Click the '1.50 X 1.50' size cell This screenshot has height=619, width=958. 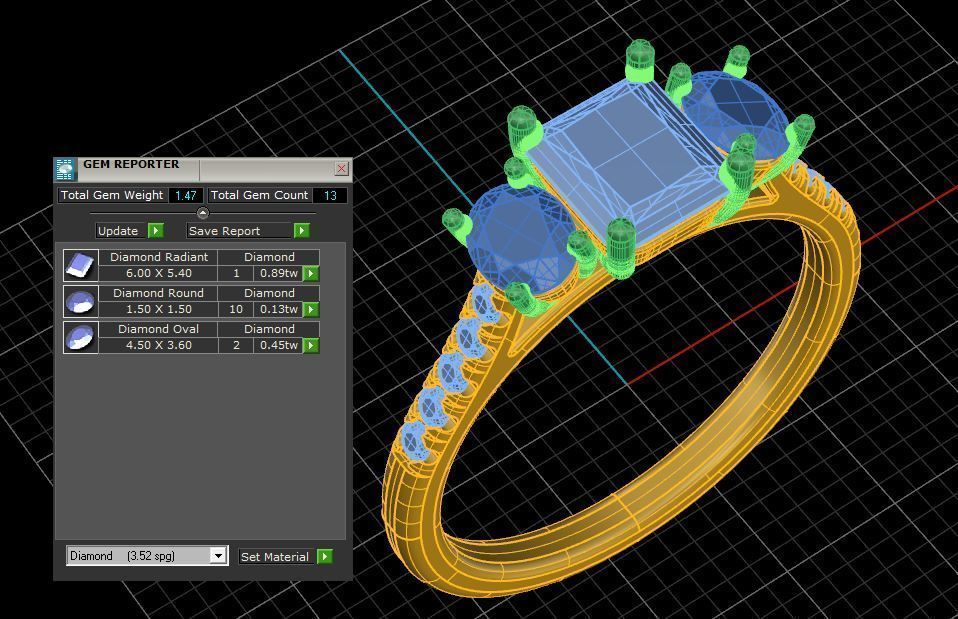159,309
